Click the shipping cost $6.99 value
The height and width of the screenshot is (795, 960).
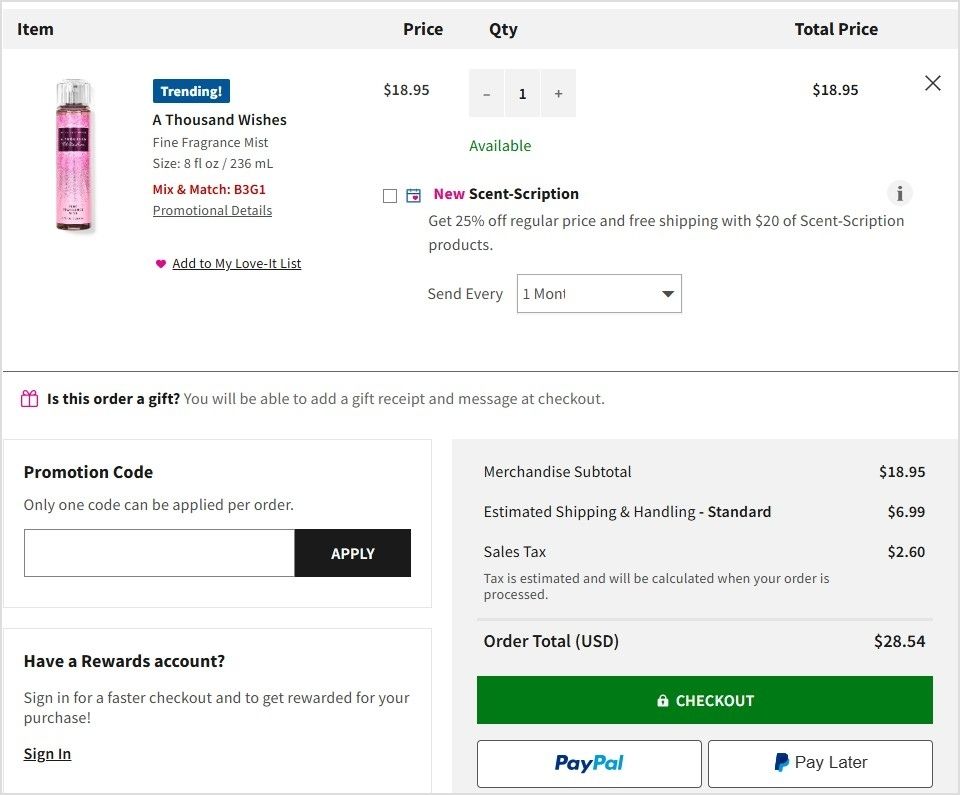coord(906,512)
